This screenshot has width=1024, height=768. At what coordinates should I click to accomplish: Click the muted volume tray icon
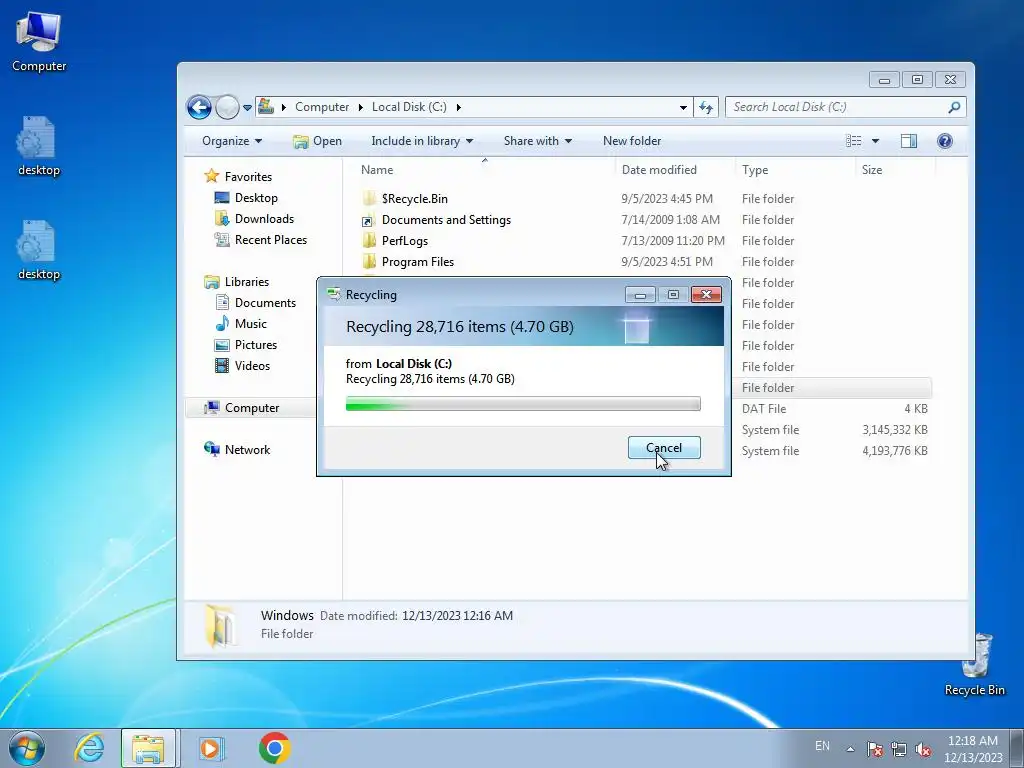click(x=923, y=749)
